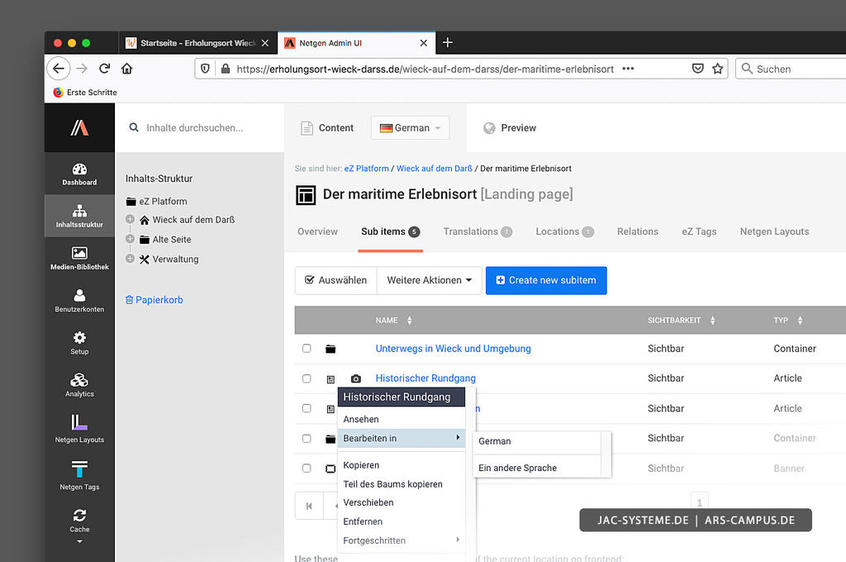Choose Entfernen from the context menu
The image size is (846, 562).
coord(401,522)
